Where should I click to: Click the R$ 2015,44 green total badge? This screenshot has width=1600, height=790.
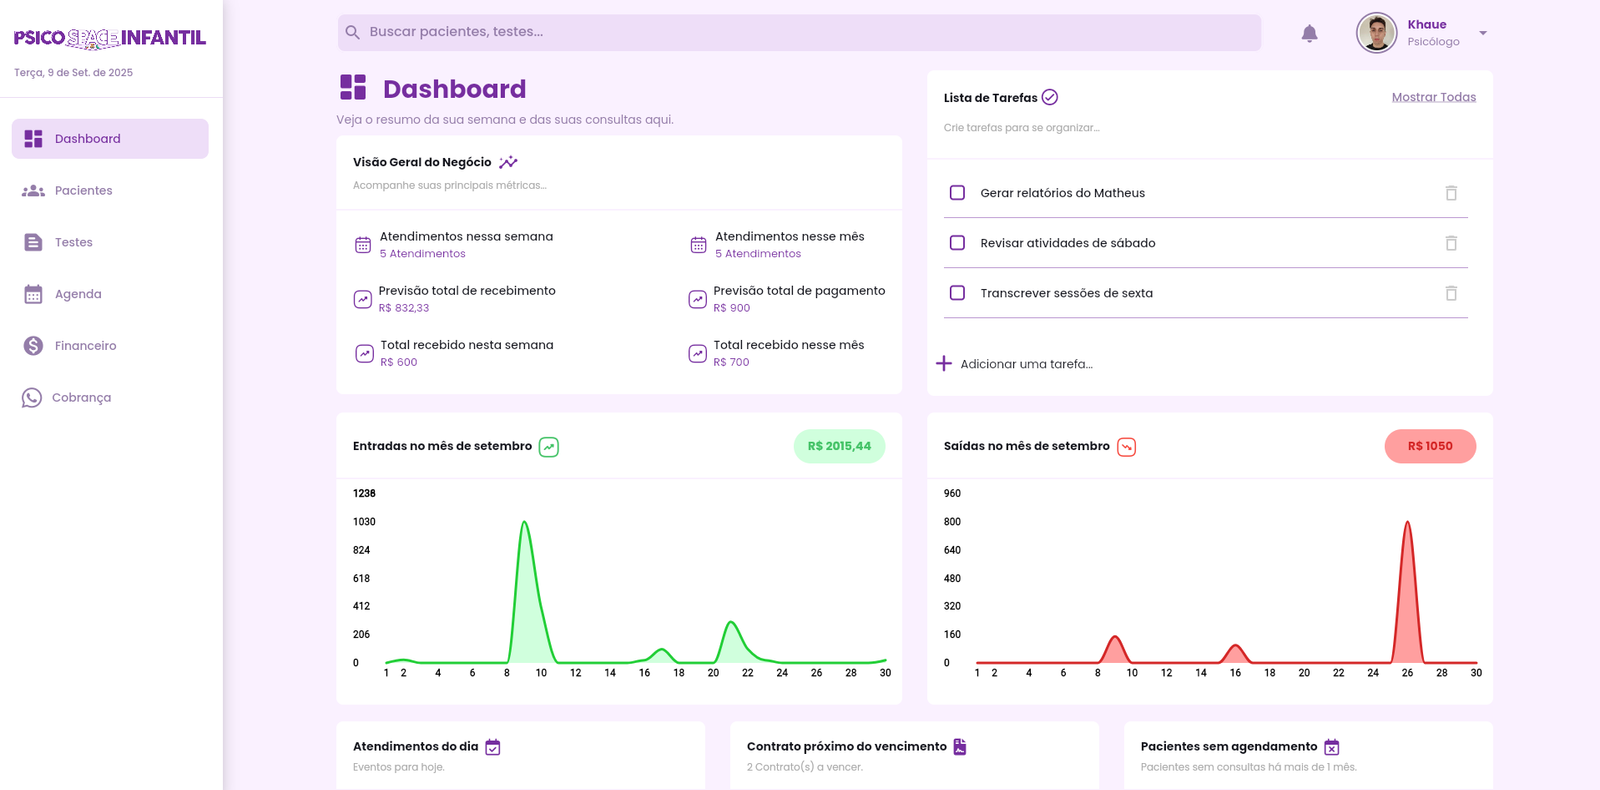(839, 446)
